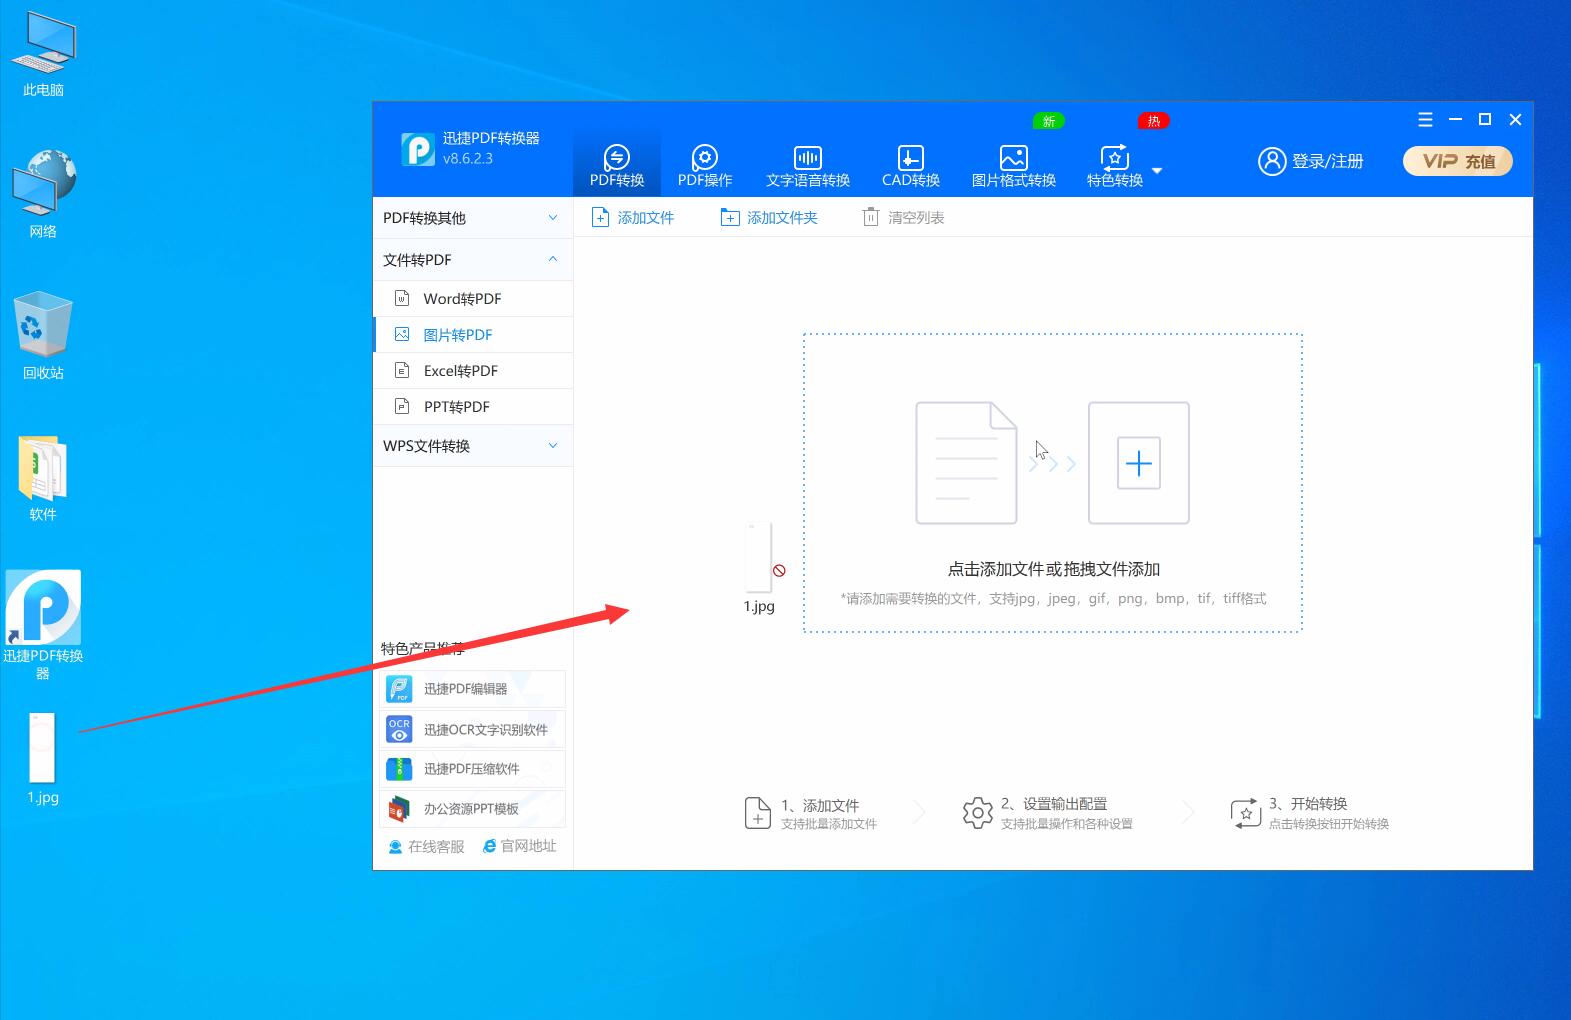Select the 回收站 desktop icon
Screen dimensions: 1571x1020
(x=43, y=335)
